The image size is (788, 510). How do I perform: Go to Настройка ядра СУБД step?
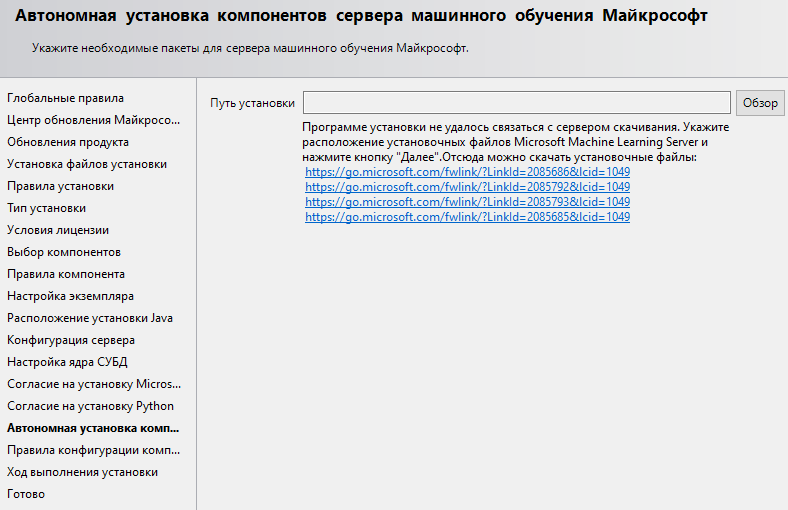tap(67, 362)
